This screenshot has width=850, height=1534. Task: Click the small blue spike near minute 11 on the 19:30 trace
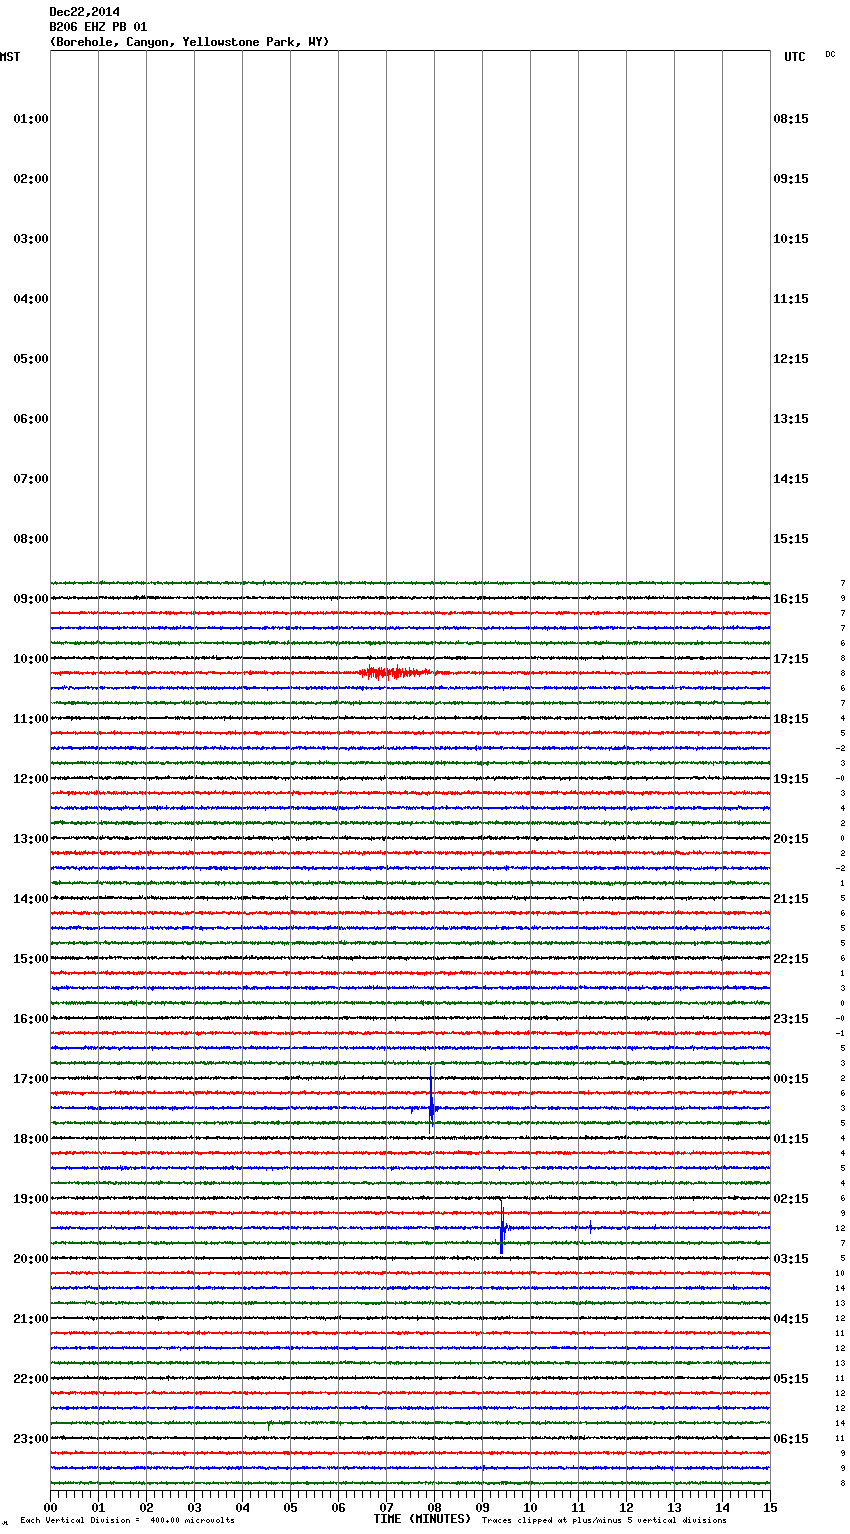(x=590, y=1227)
